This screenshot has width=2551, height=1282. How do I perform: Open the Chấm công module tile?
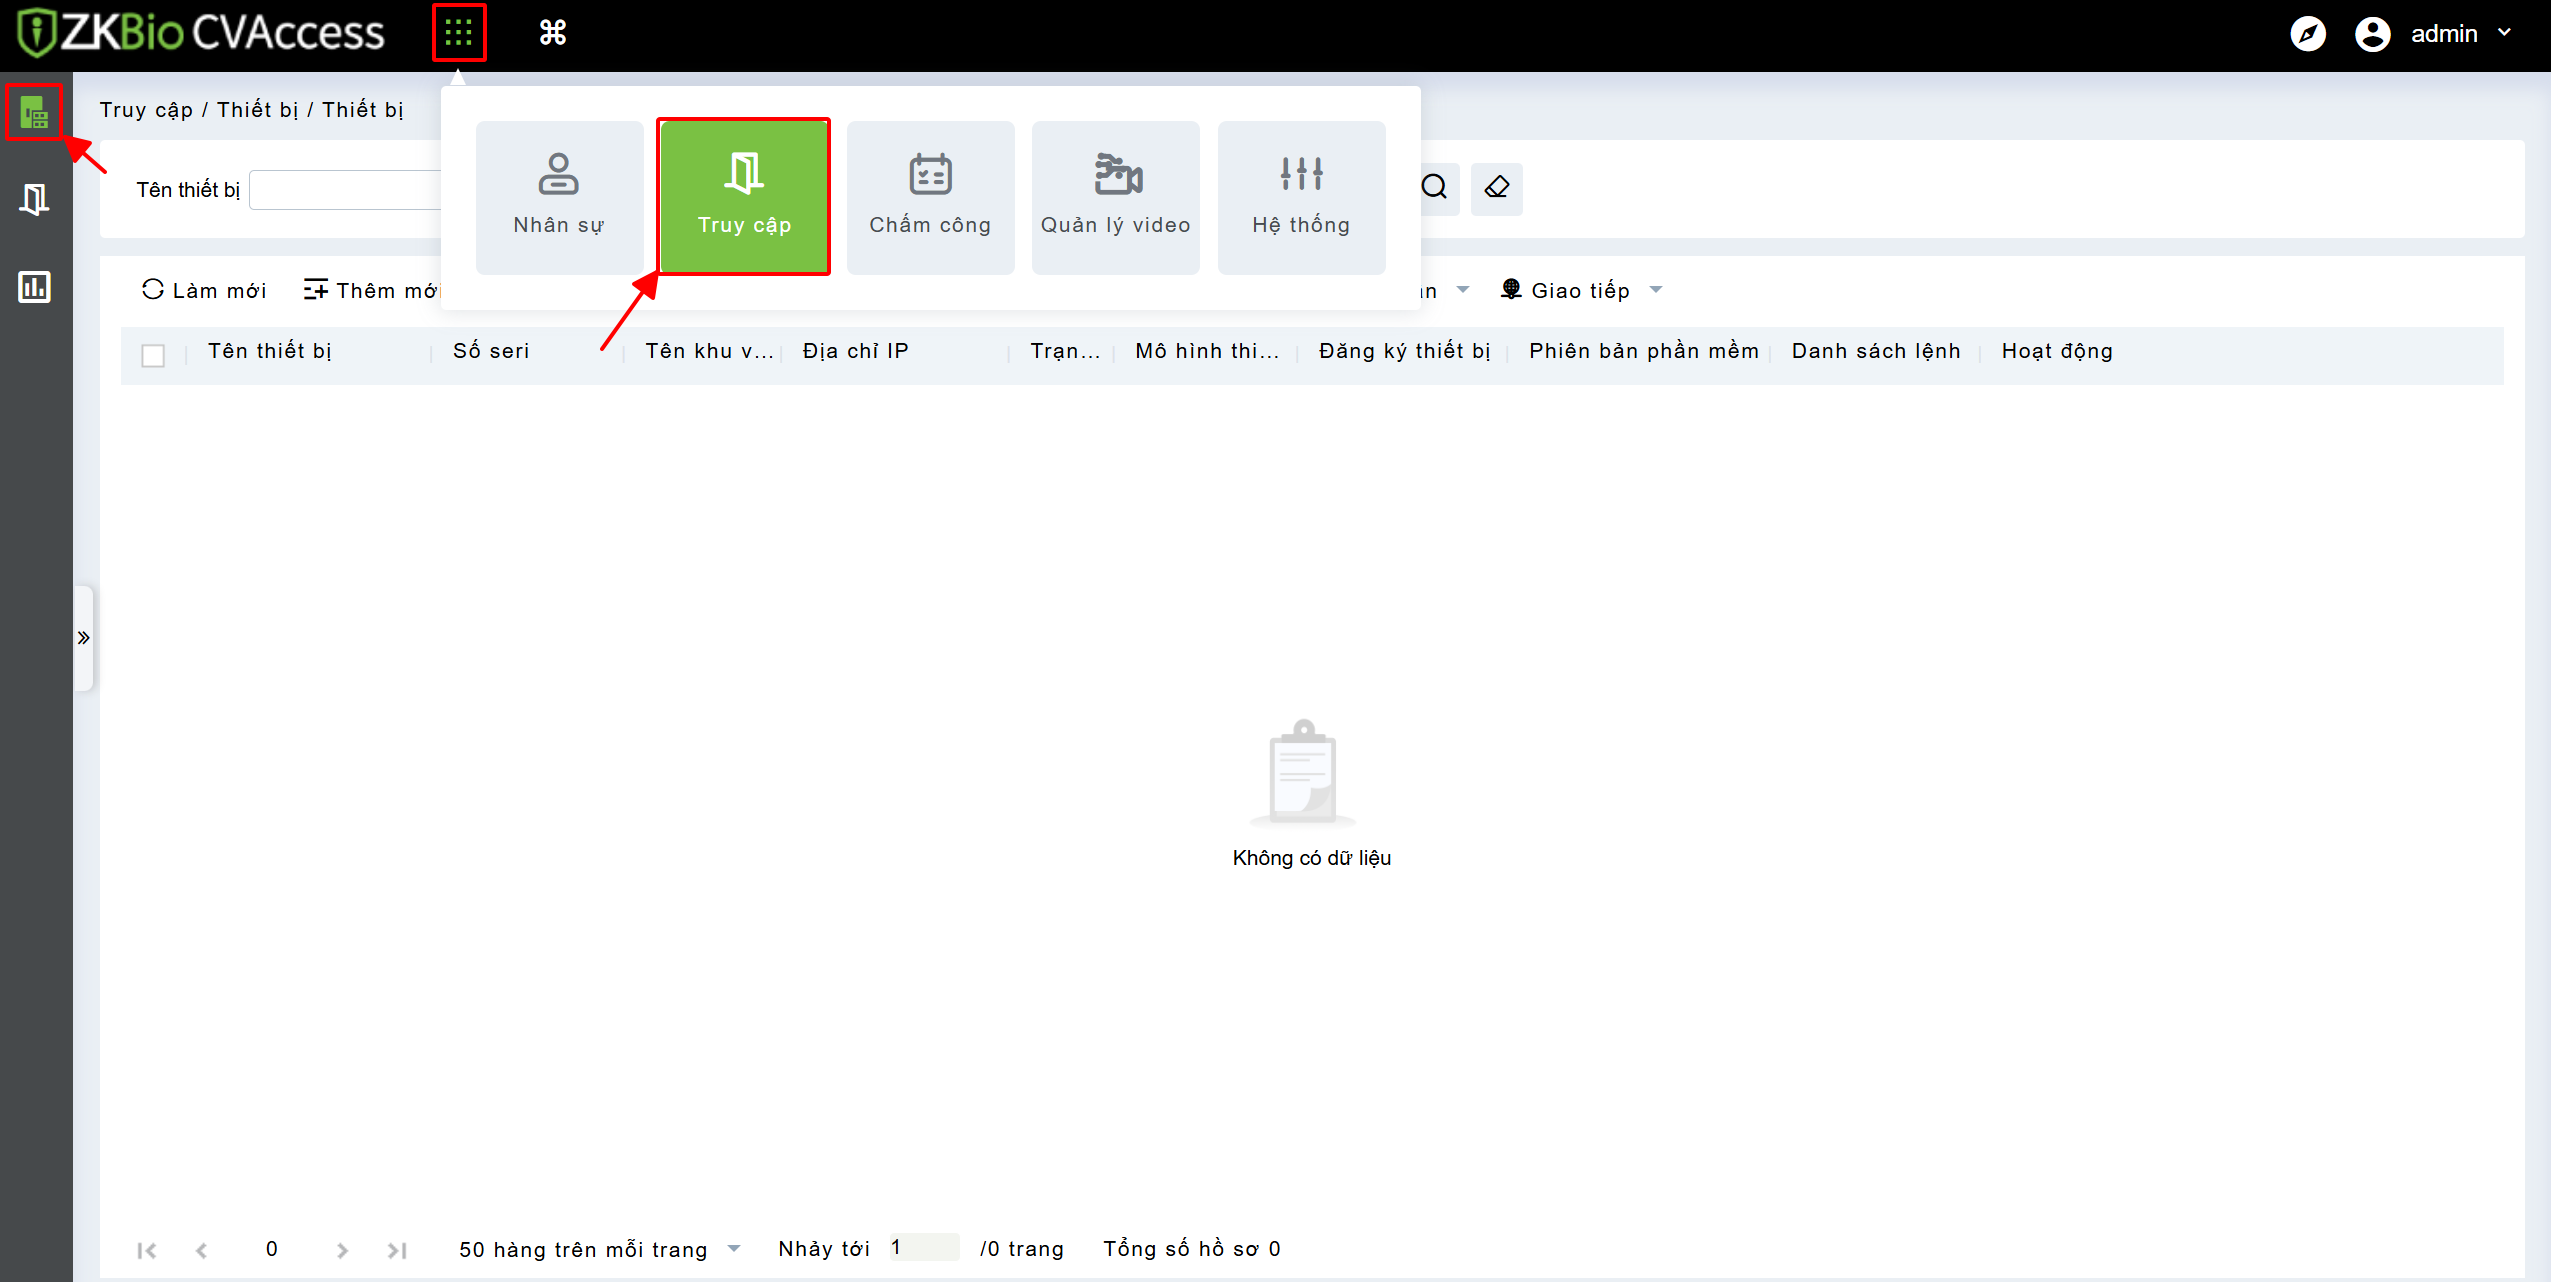930,197
